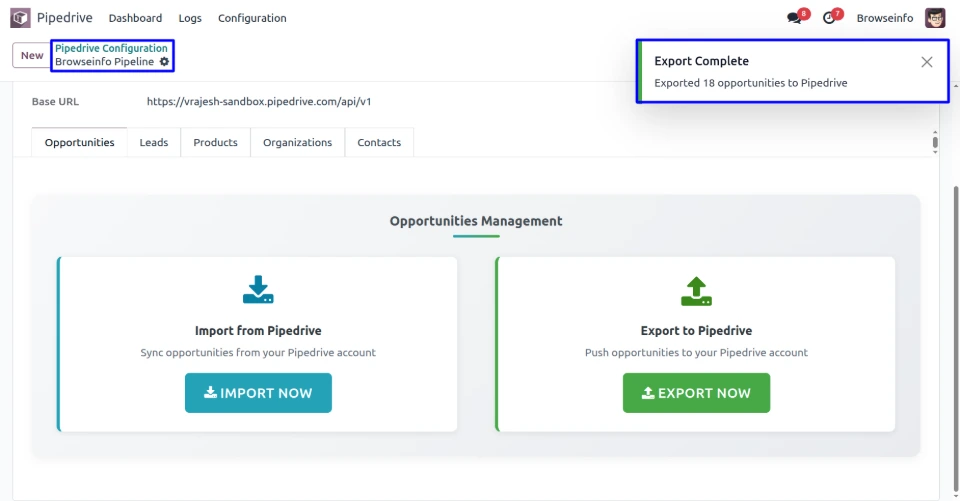Open the Logs menu

(x=190, y=18)
